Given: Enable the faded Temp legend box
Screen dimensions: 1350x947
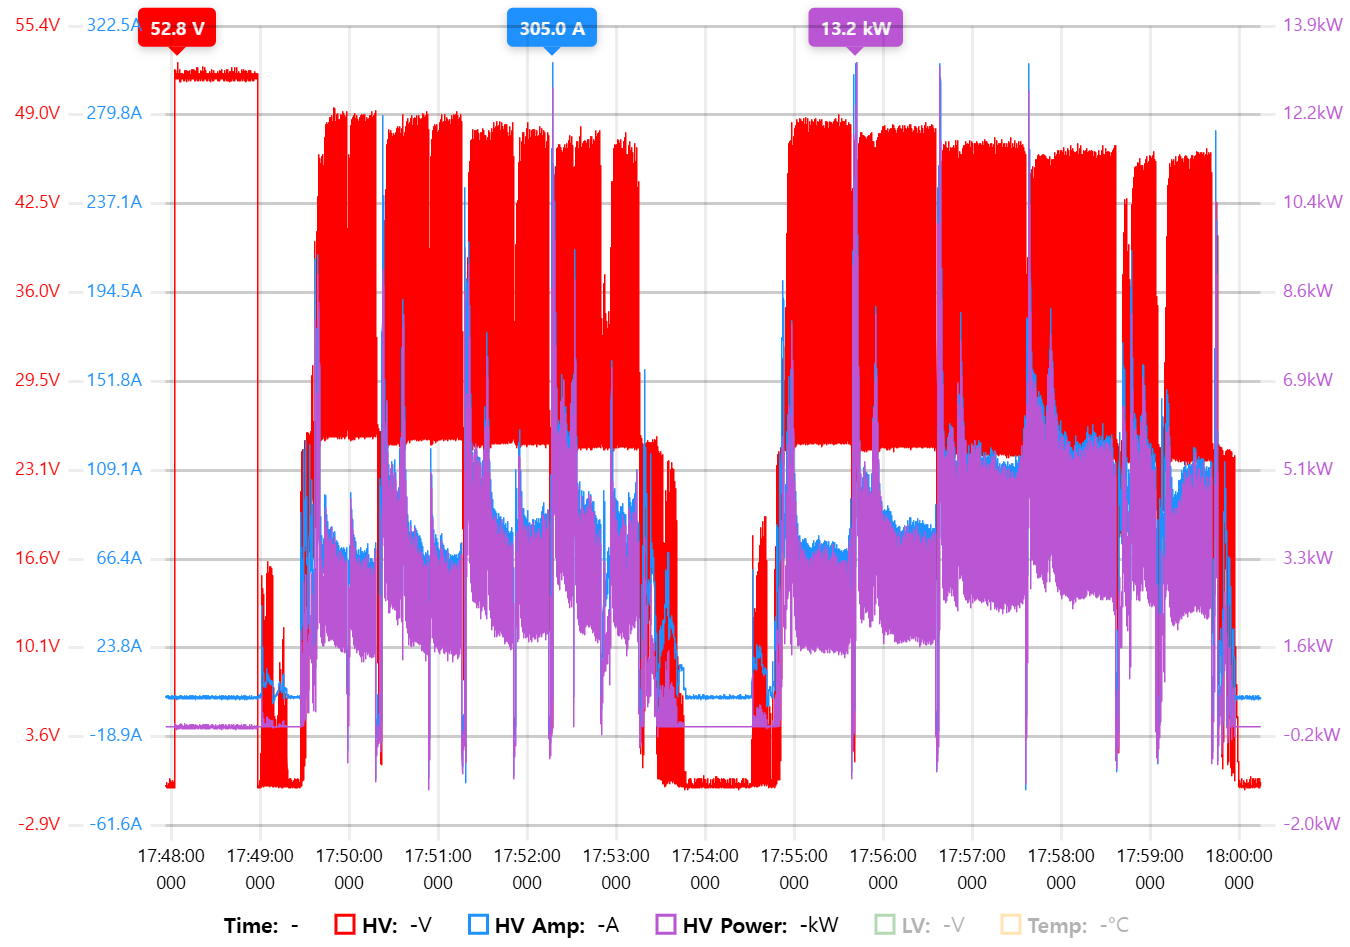Looking at the screenshot, I should (x=1011, y=925).
